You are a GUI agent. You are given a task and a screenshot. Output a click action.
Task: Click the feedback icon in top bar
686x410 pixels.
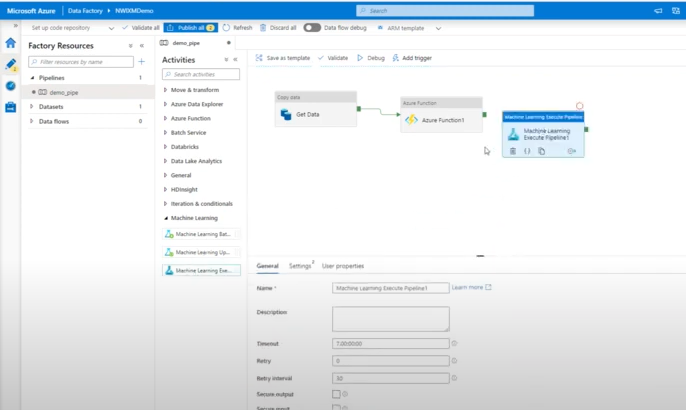pos(658,11)
